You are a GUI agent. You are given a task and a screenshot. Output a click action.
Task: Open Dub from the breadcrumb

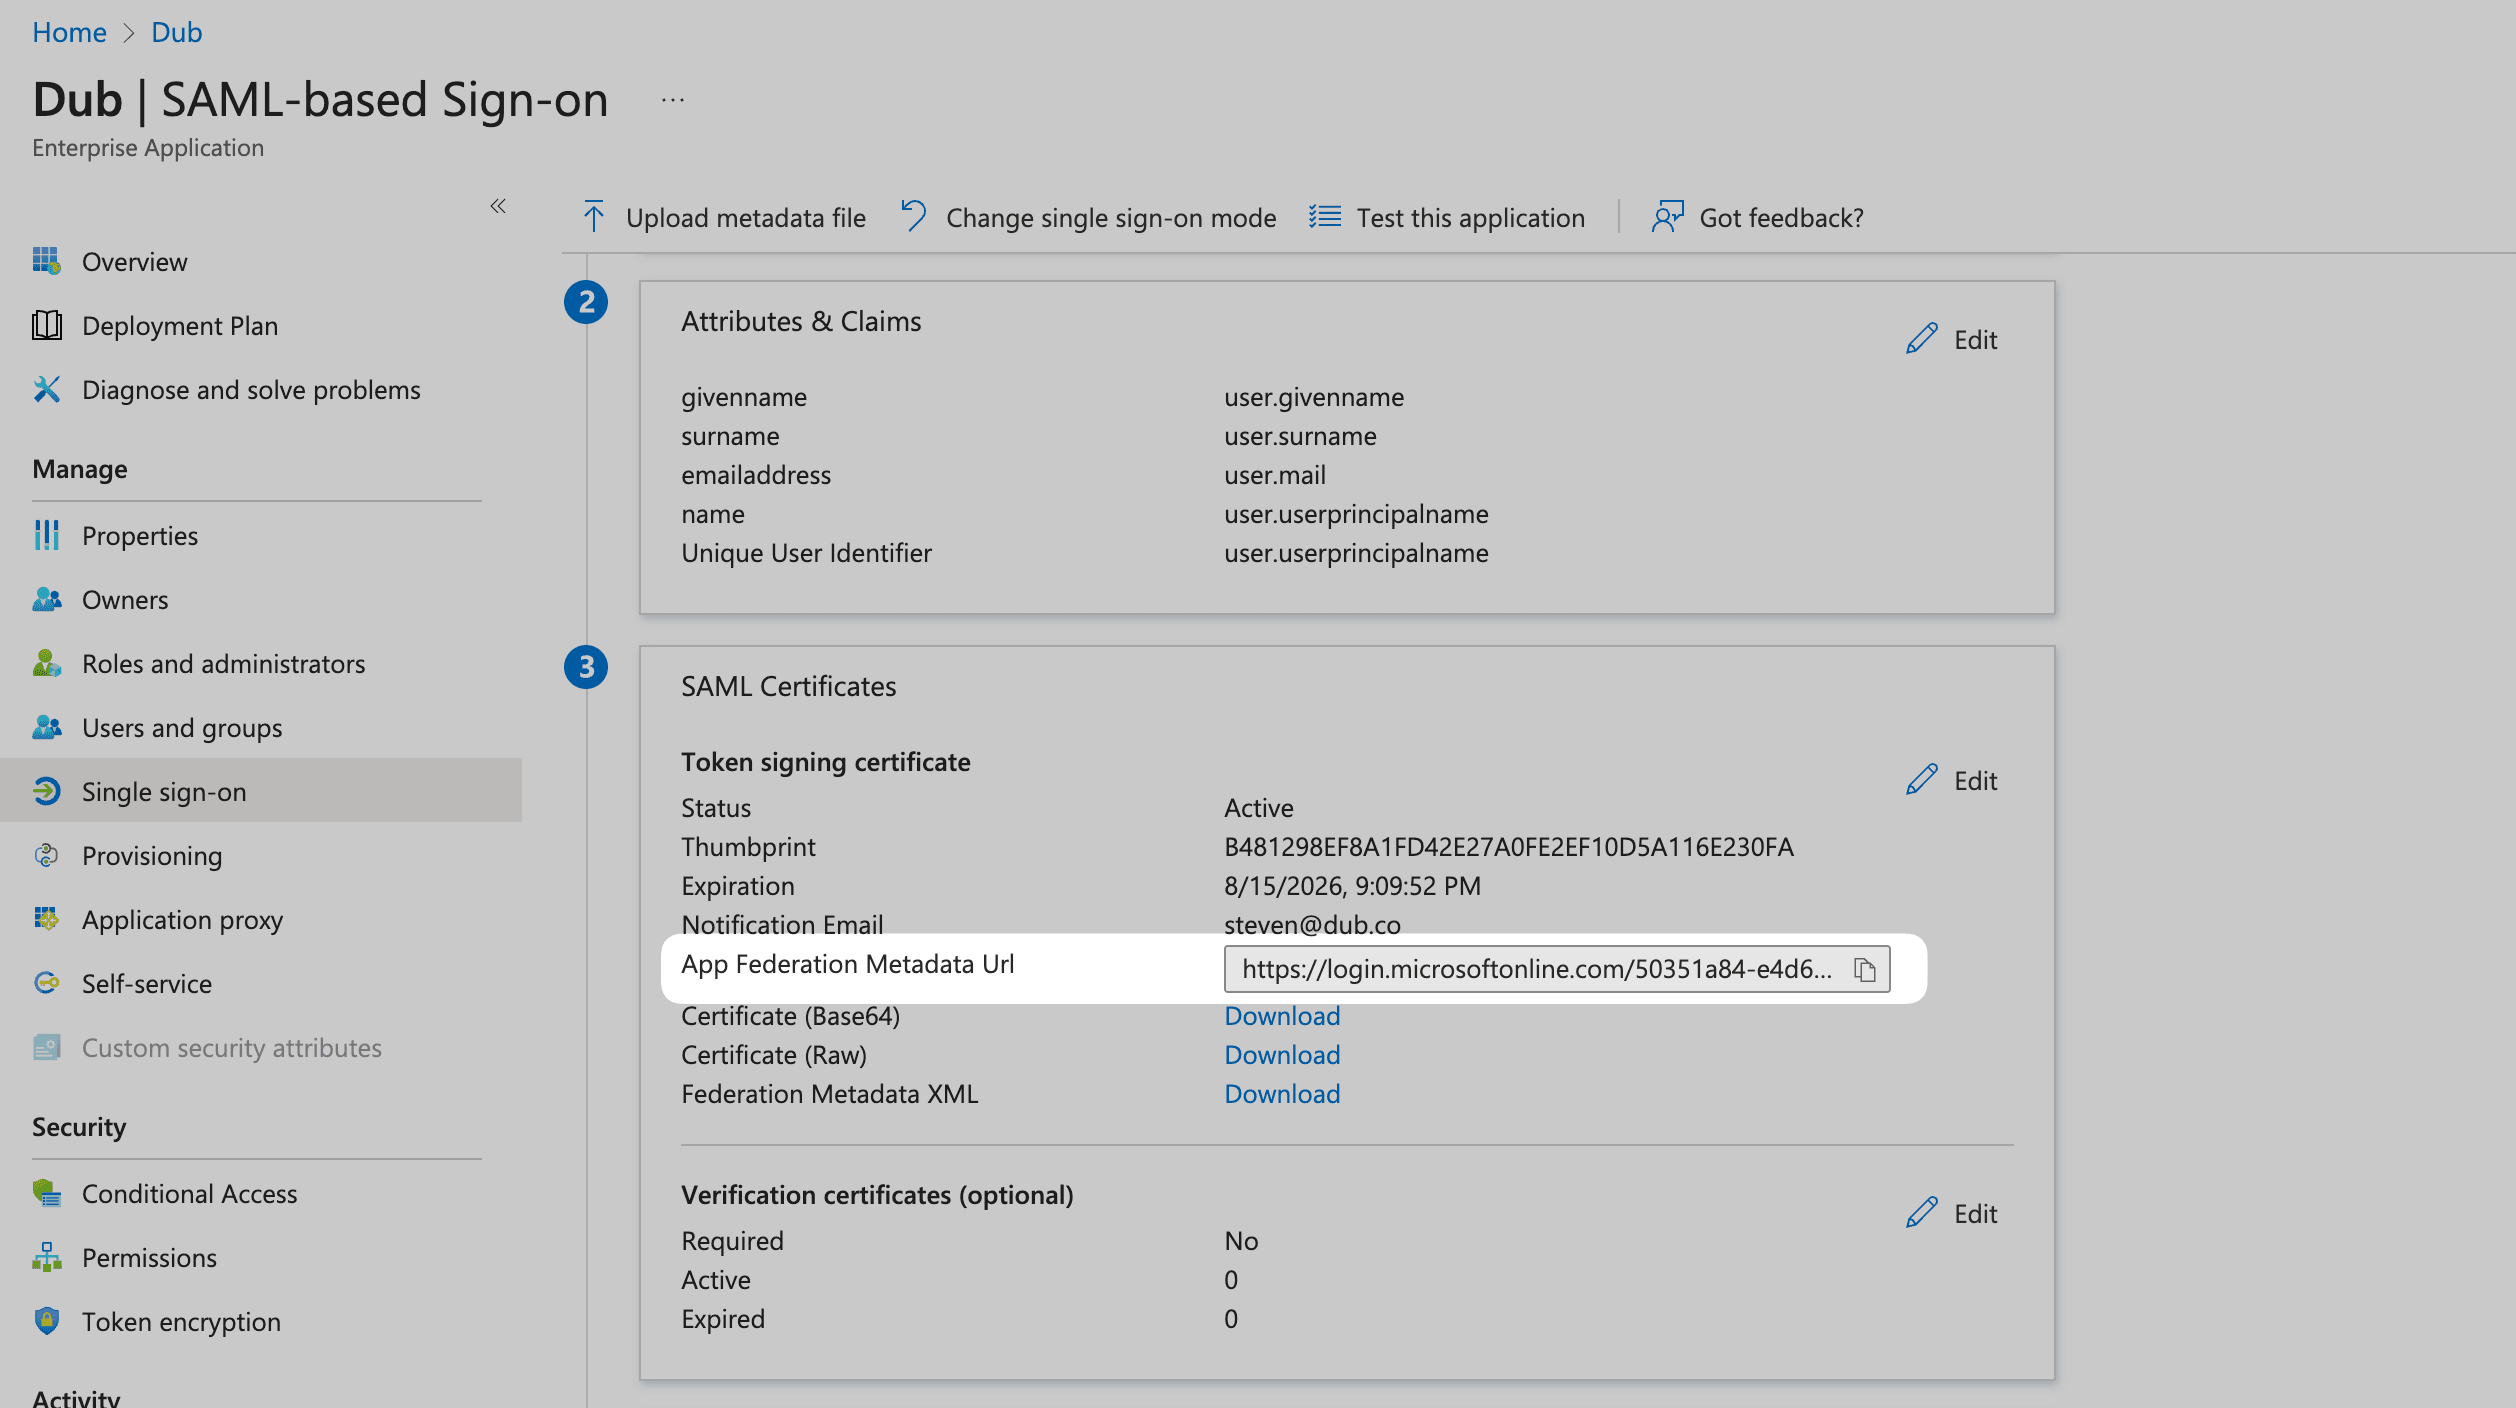point(176,31)
